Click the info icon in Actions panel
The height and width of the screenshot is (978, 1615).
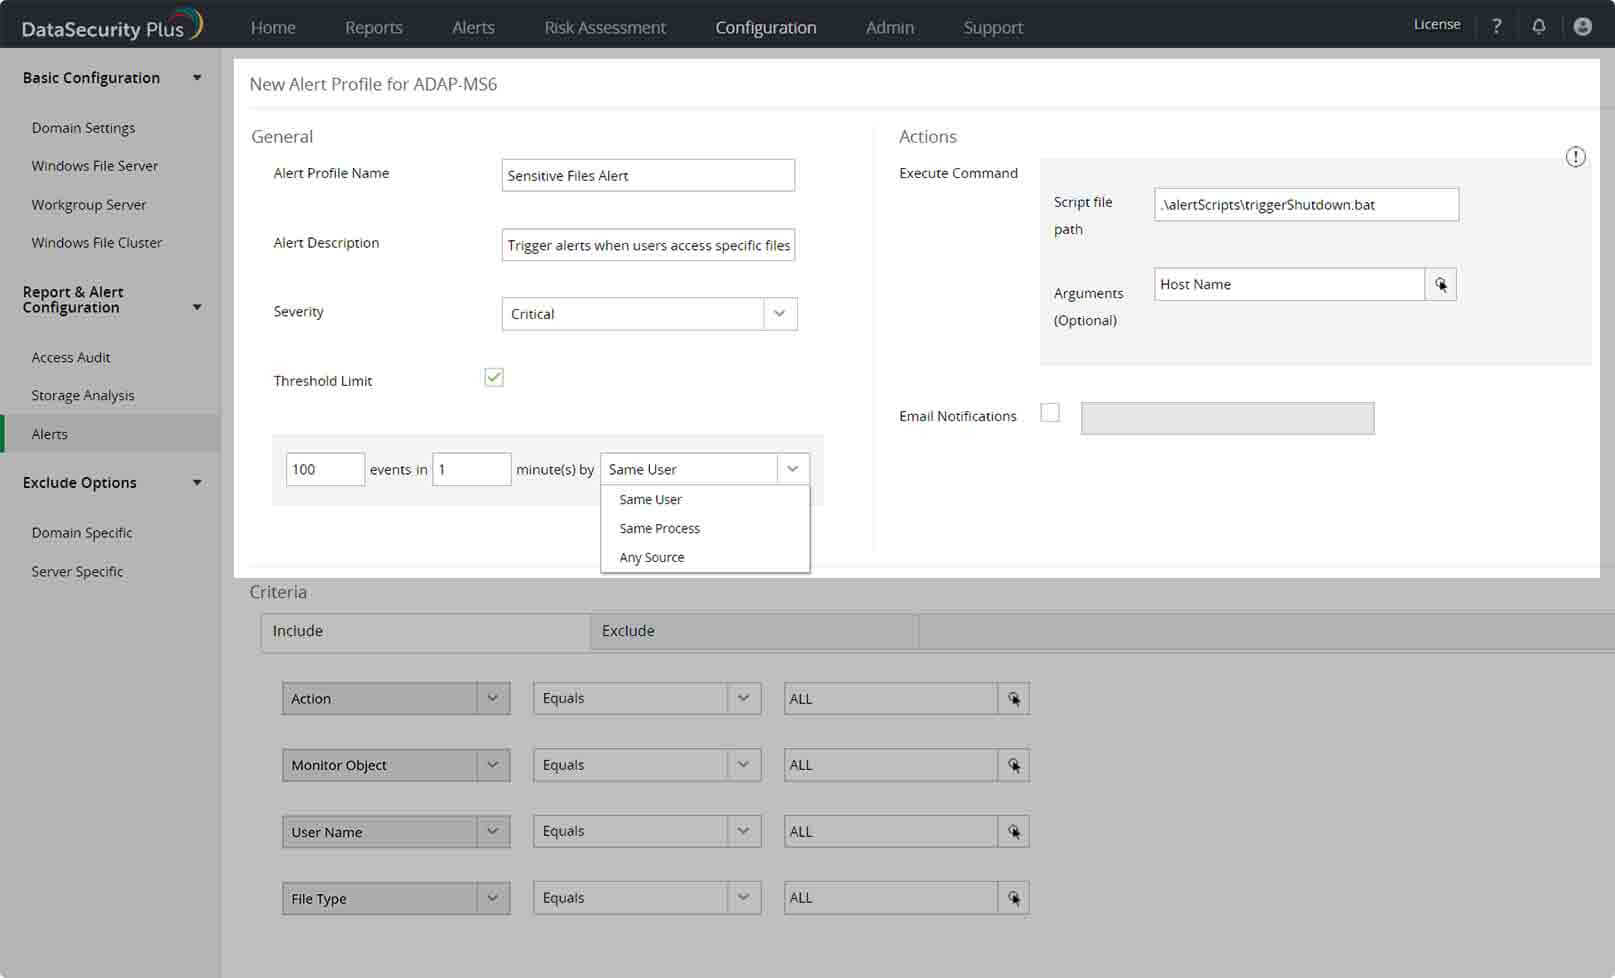coord(1575,157)
